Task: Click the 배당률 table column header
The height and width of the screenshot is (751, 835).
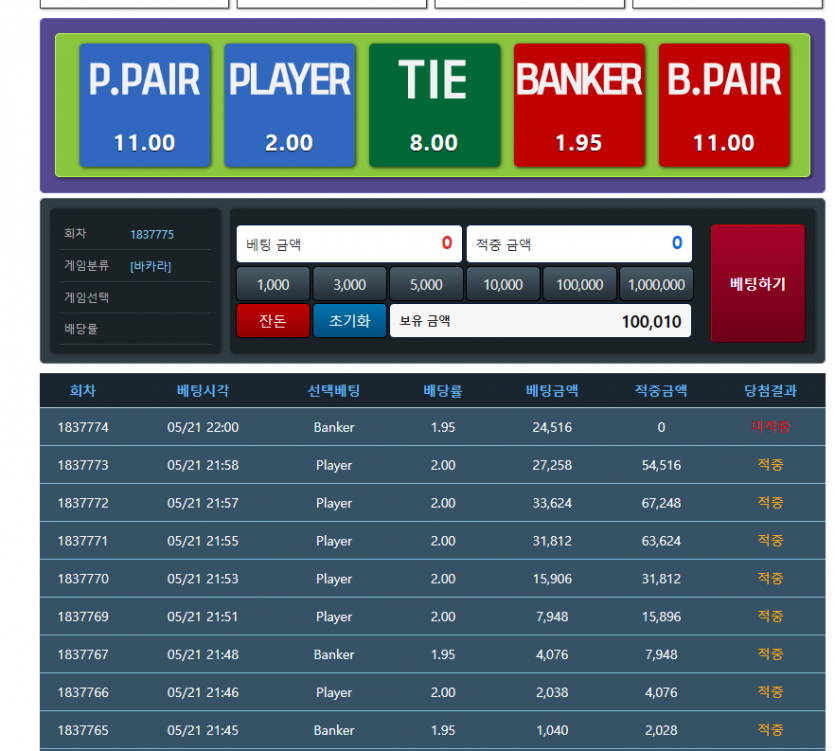Action: (x=443, y=390)
